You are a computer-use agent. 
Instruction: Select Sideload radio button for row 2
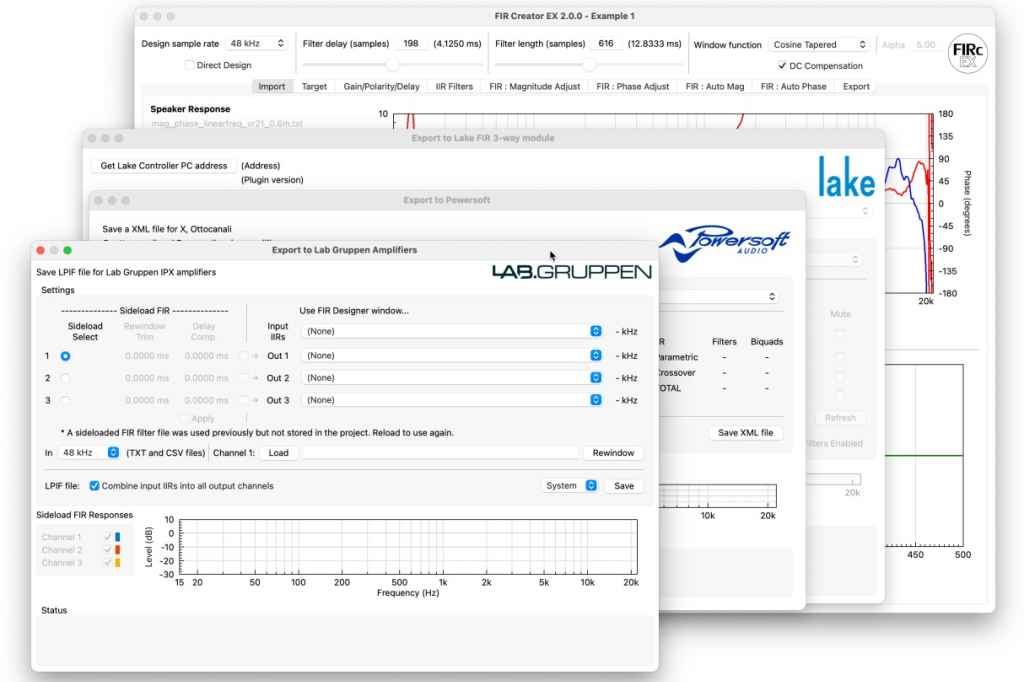pyautogui.click(x=65, y=378)
